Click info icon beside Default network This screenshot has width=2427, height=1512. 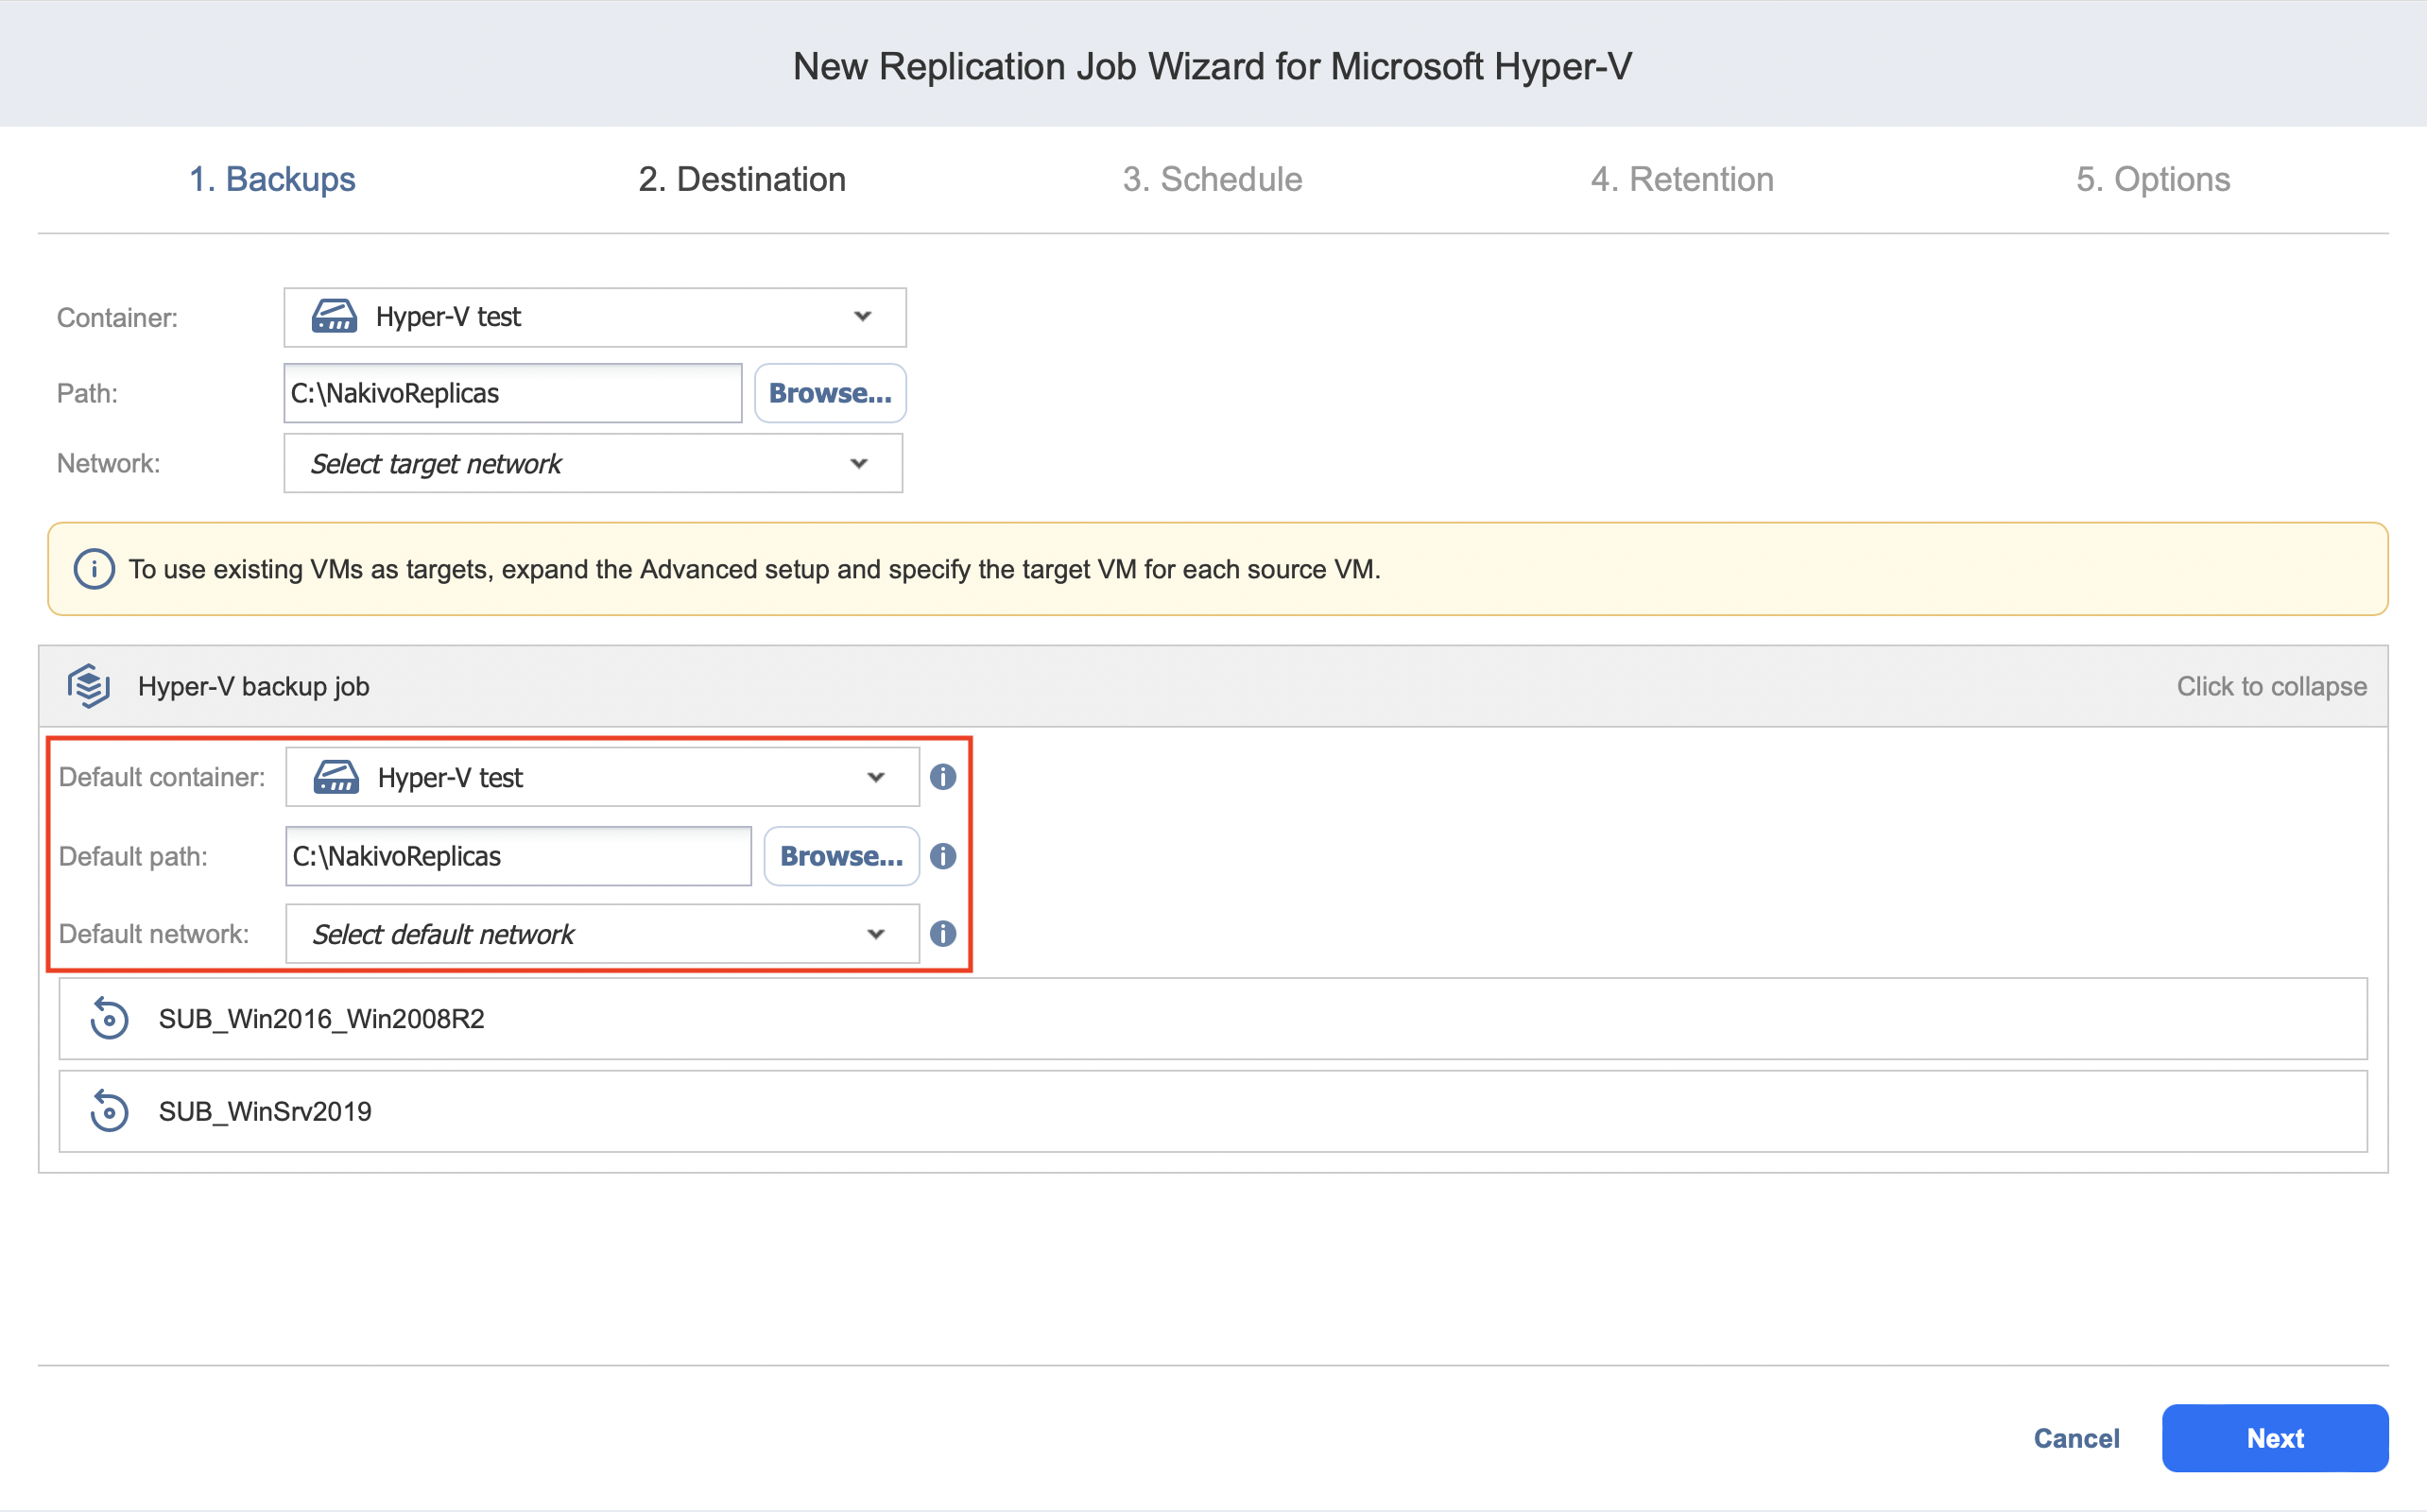pyautogui.click(x=942, y=933)
